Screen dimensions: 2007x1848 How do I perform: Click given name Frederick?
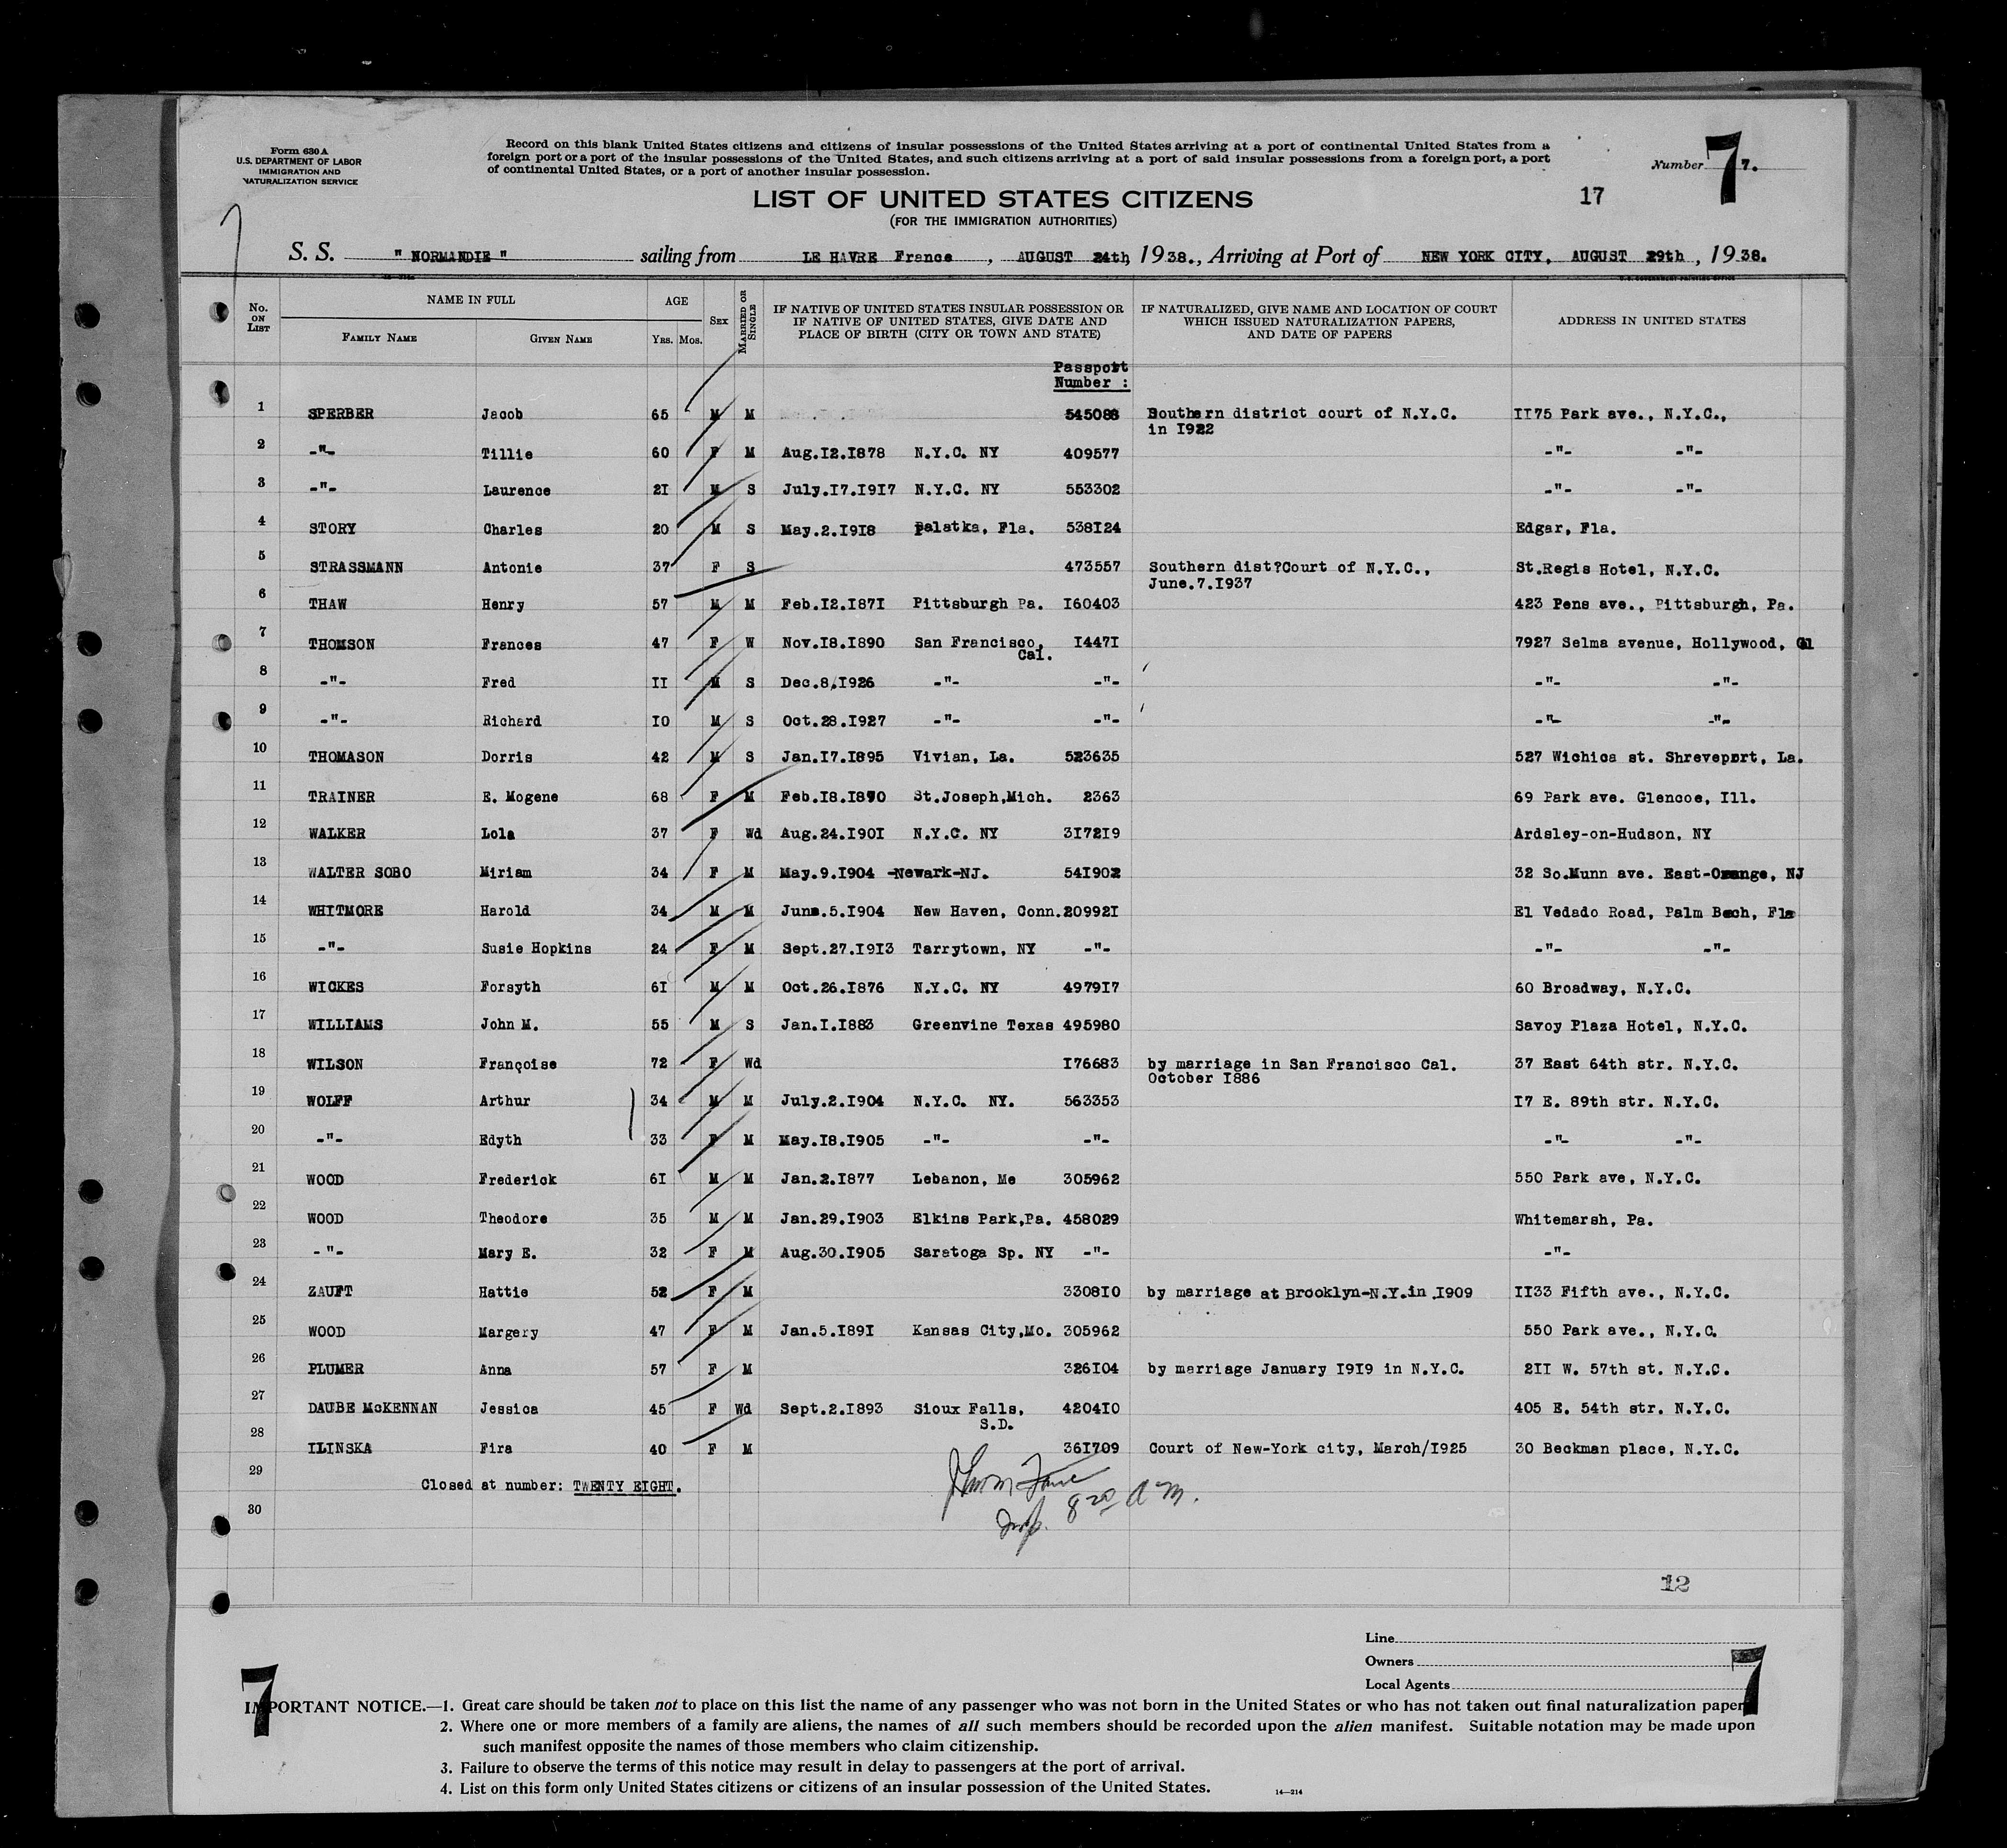coord(518,1180)
